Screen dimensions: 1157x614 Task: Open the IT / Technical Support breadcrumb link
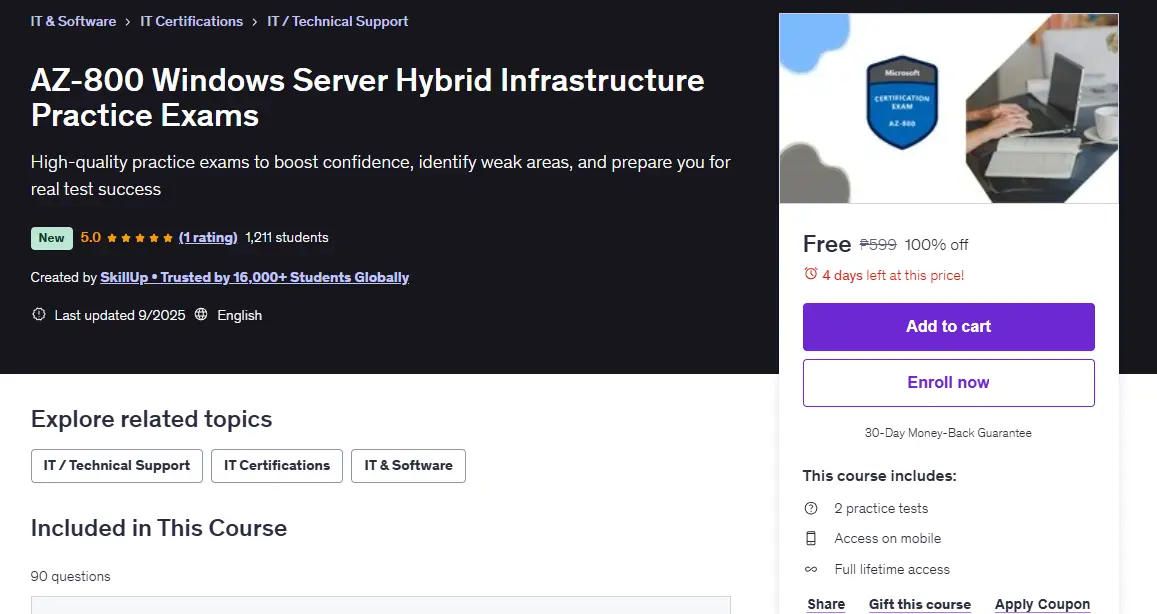(337, 21)
